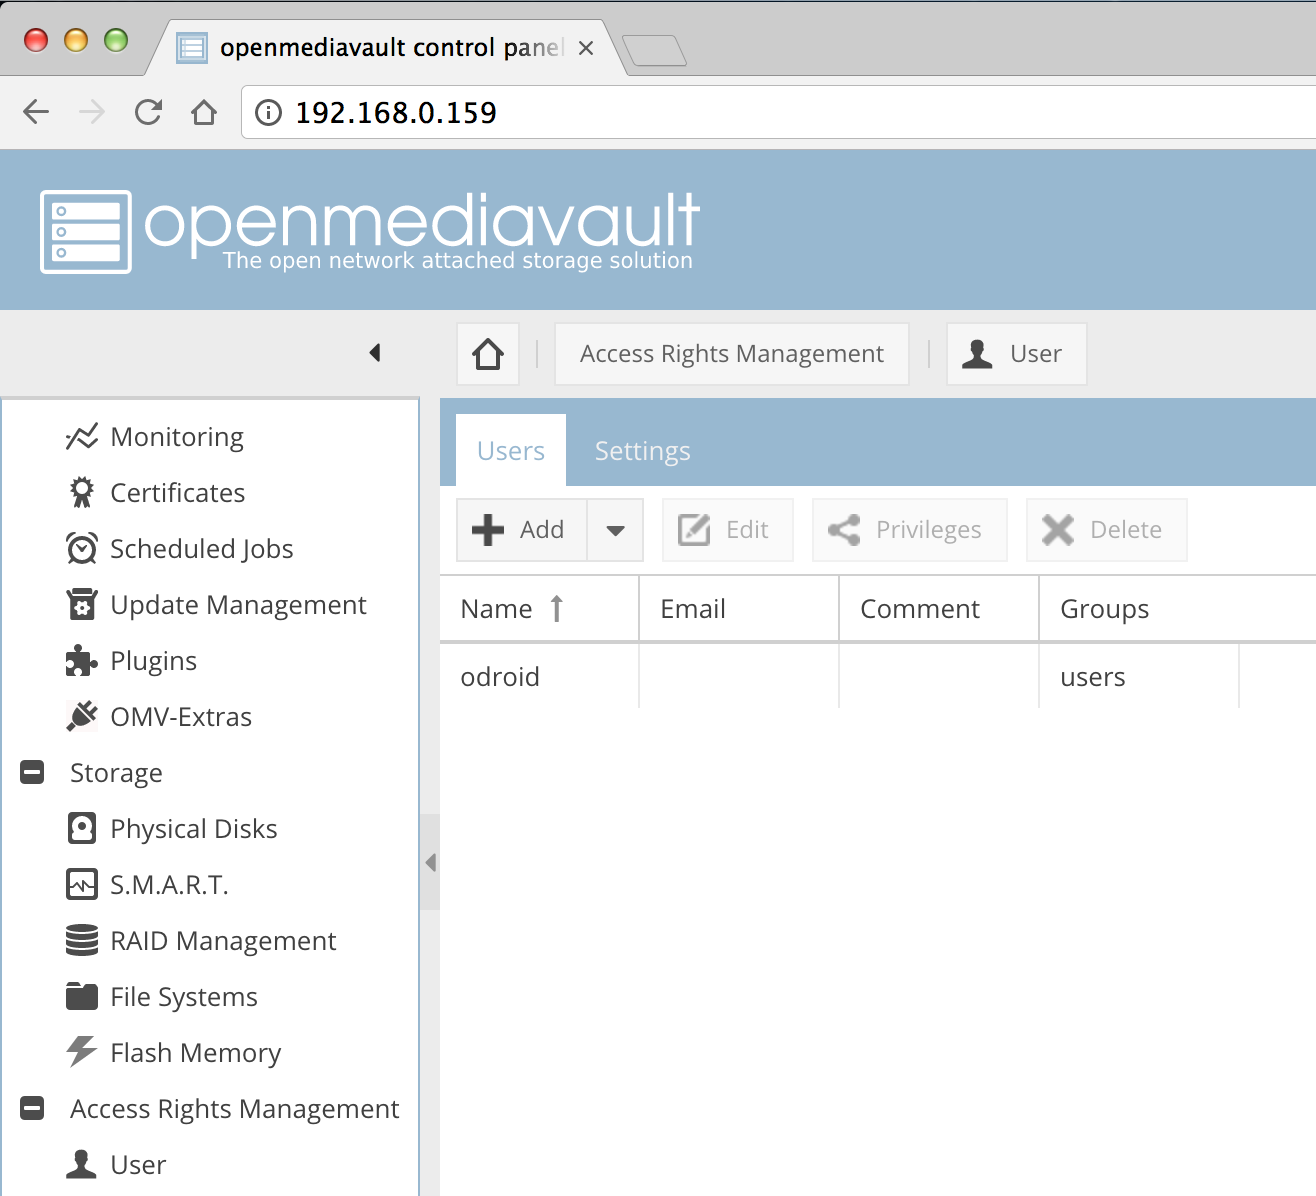Screen dimensions: 1316x1196
Task: Close the openmediavault control panel tab
Action: pyautogui.click(x=586, y=48)
